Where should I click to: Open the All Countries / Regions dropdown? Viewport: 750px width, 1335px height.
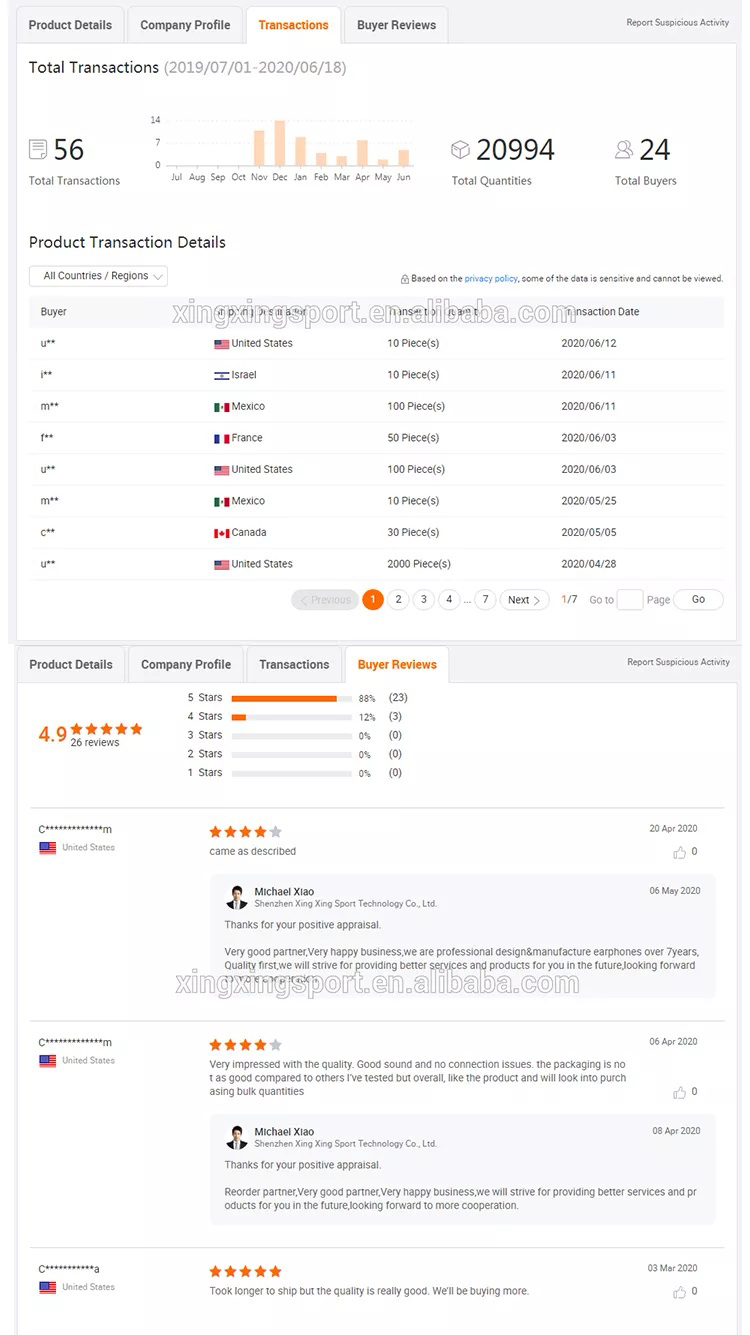tap(98, 276)
